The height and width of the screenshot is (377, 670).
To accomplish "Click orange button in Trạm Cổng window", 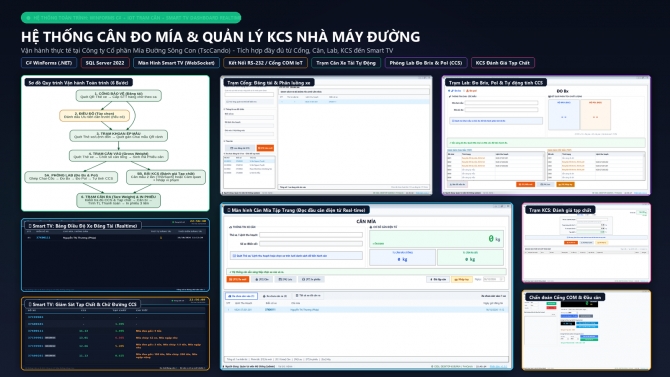I will tap(265, 148).
